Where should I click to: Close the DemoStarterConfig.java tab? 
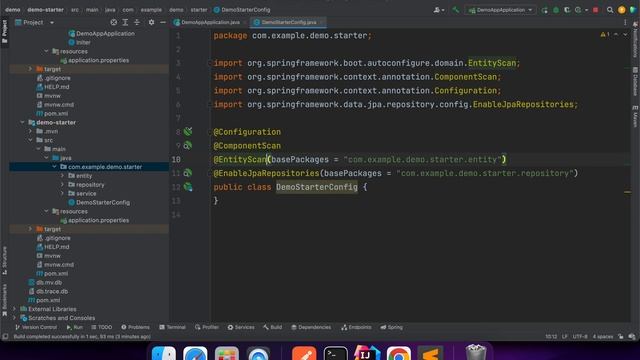coord(322,22)
